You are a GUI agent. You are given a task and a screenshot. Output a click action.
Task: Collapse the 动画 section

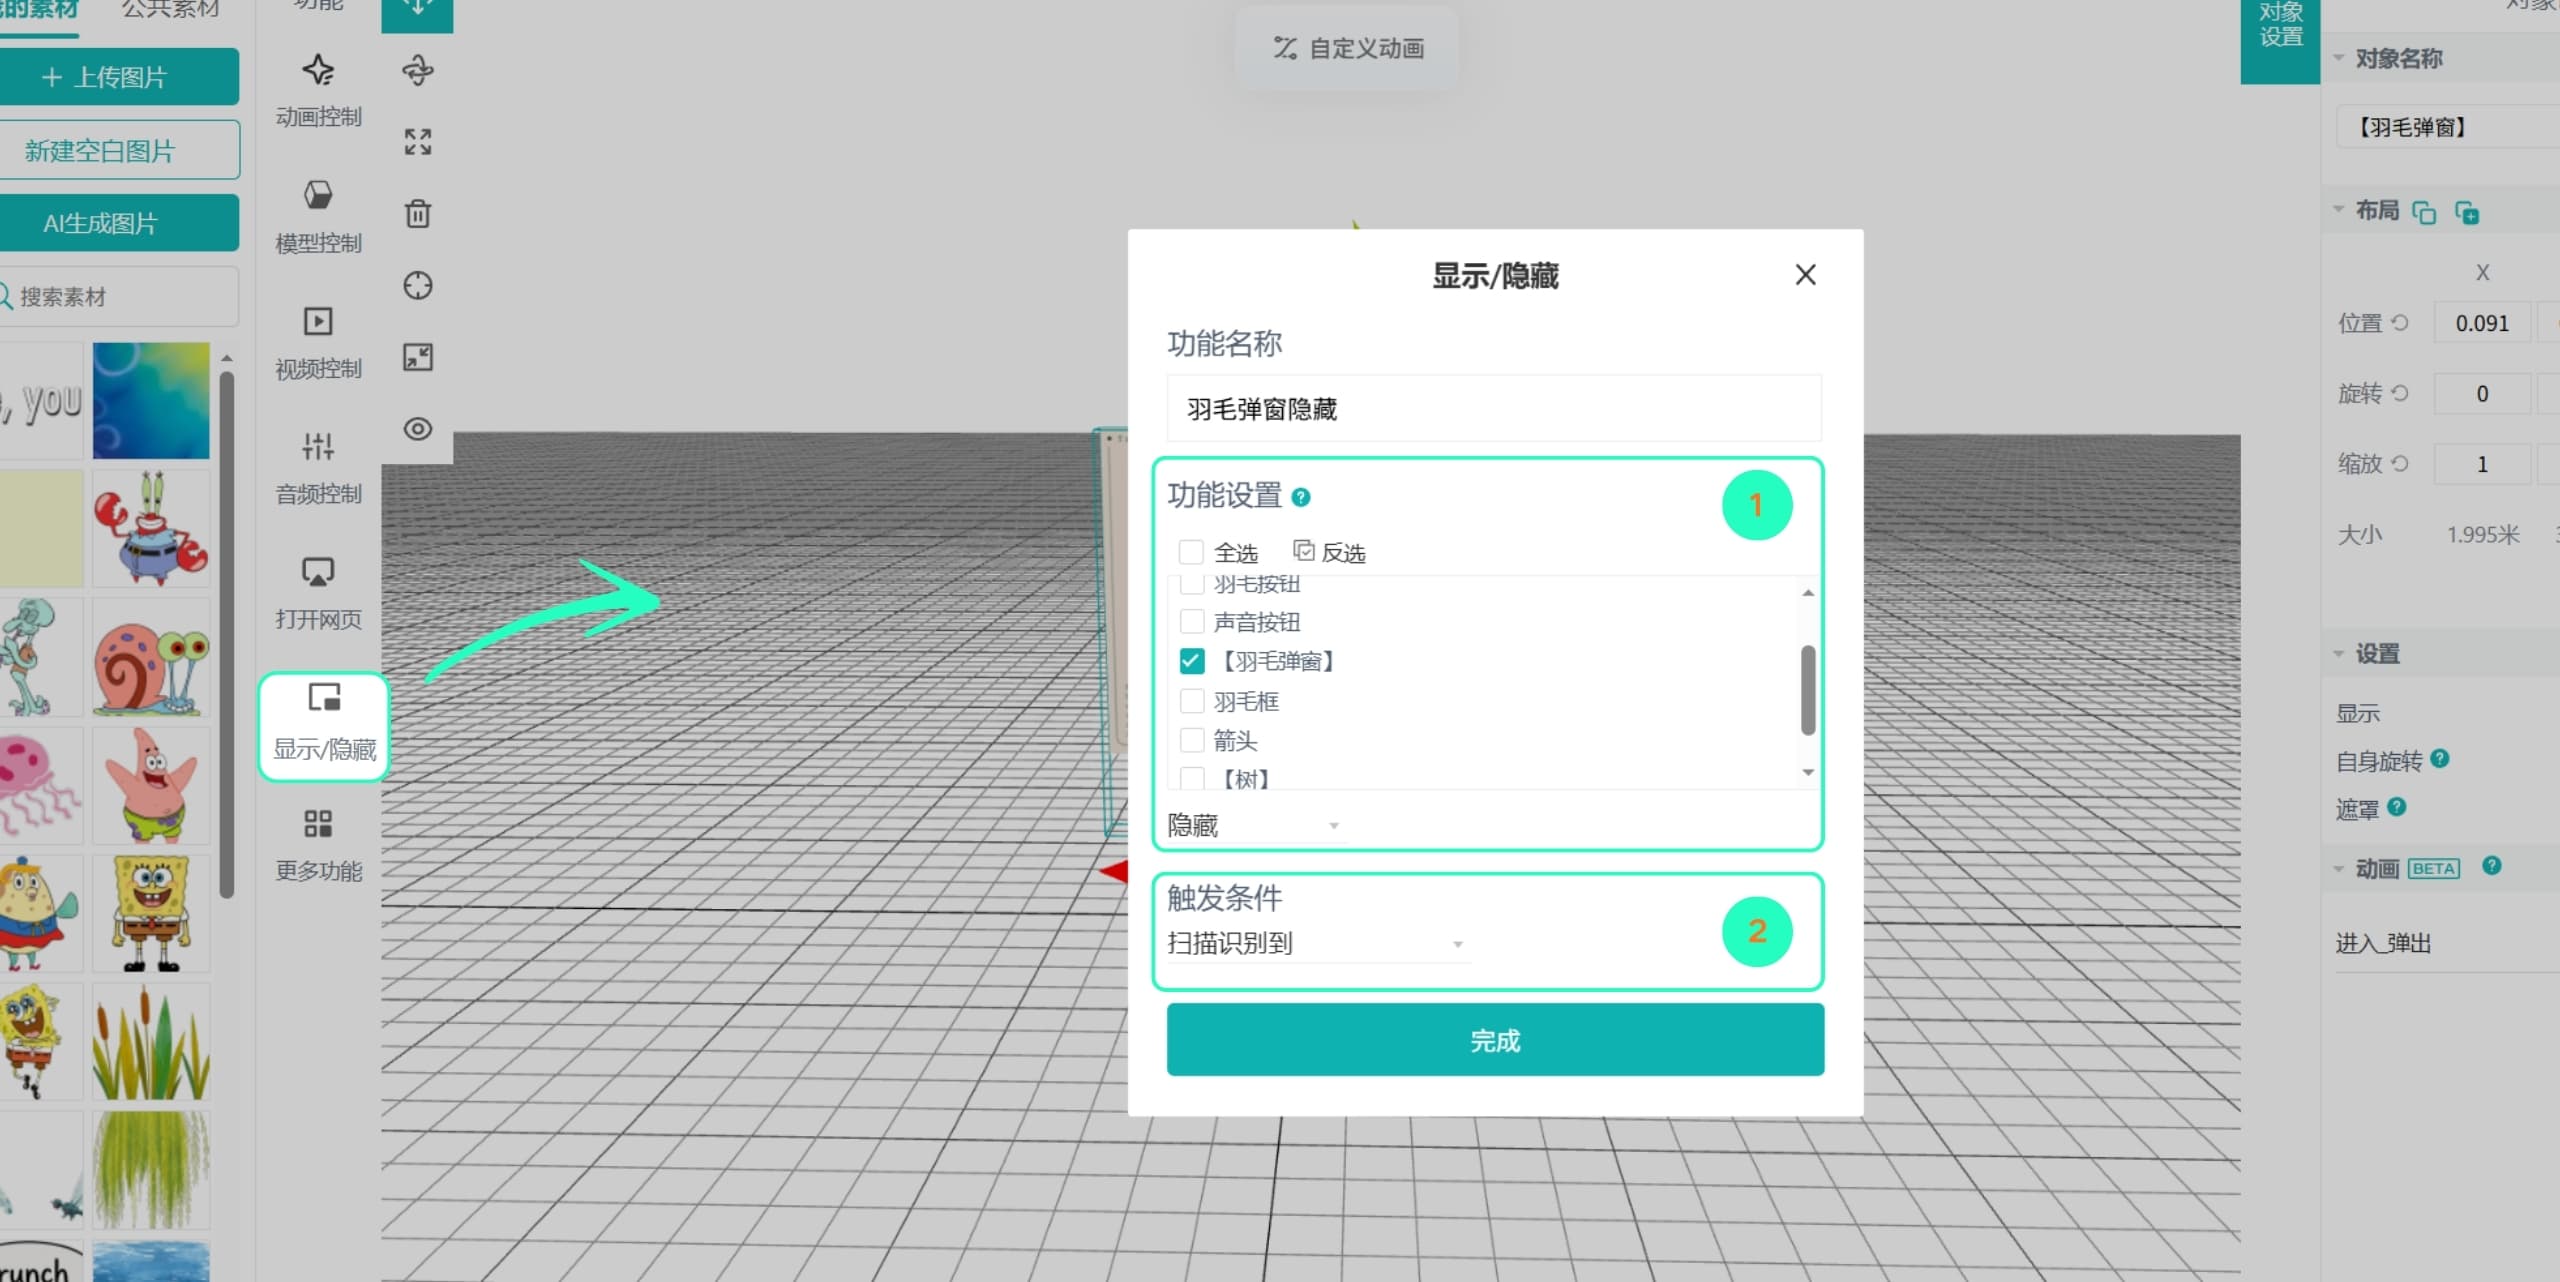coord(2339,868)
